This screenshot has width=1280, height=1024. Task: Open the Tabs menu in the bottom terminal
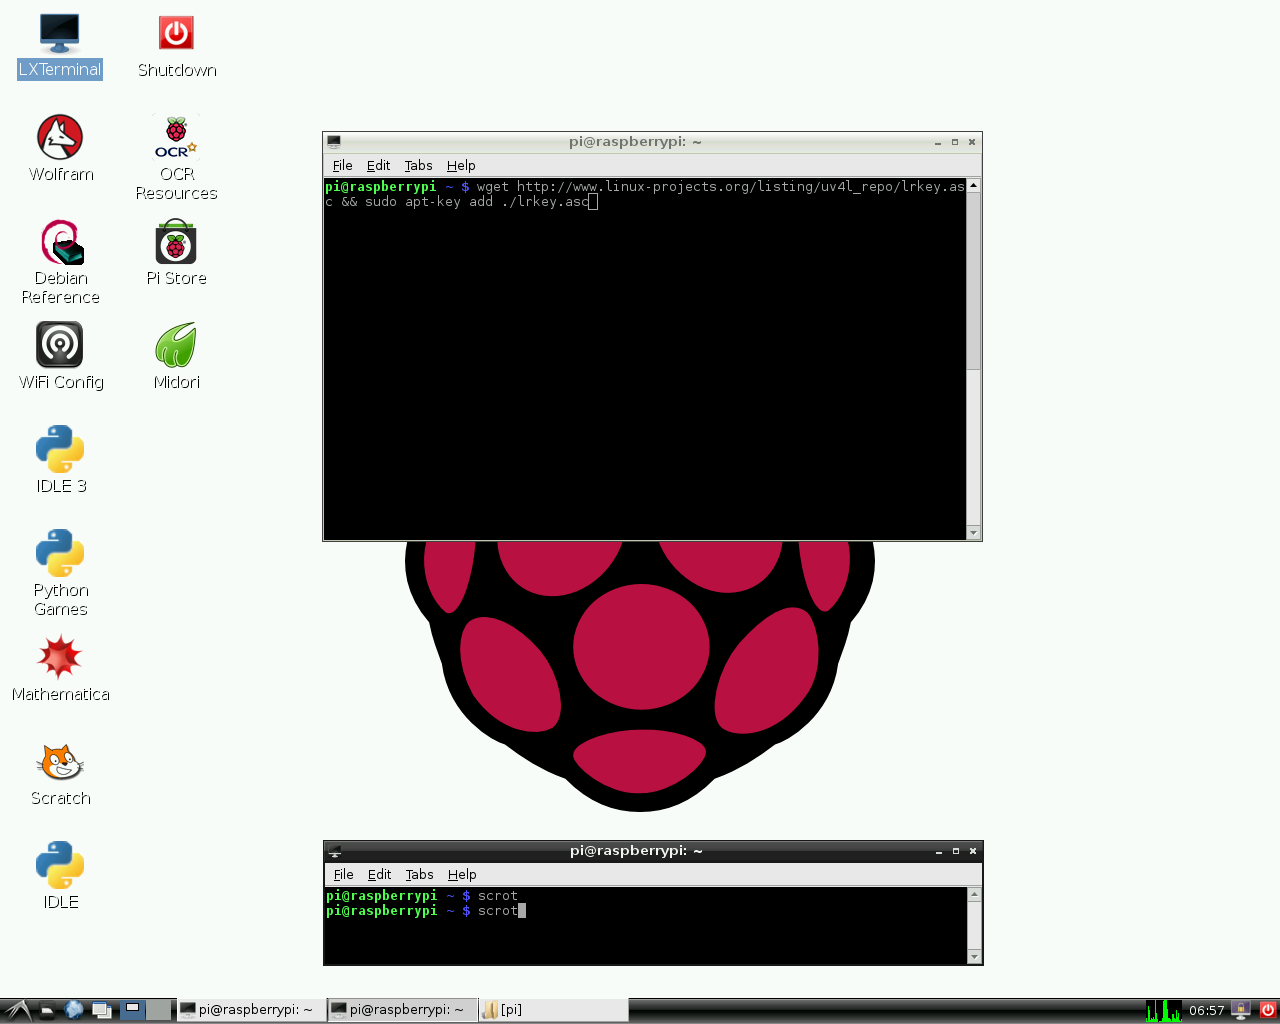coord(419,874)
